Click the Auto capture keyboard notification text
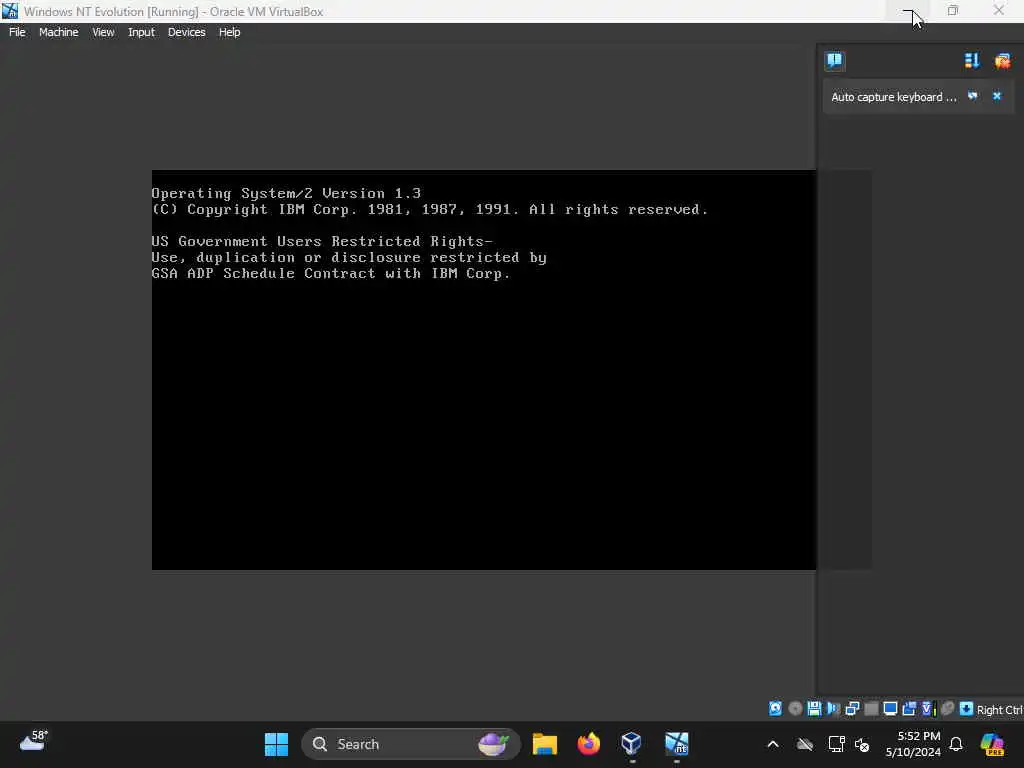 tap(893, 97)
